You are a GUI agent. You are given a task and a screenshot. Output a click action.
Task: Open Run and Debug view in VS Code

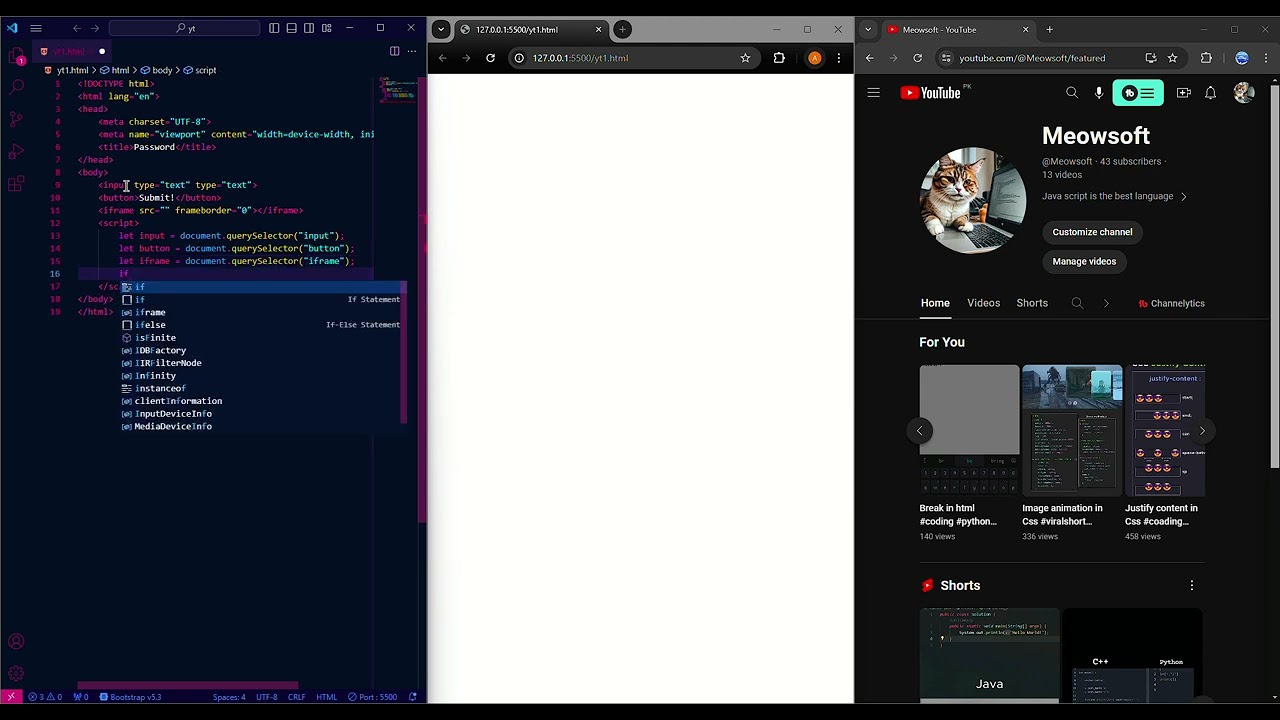[16, 152]
